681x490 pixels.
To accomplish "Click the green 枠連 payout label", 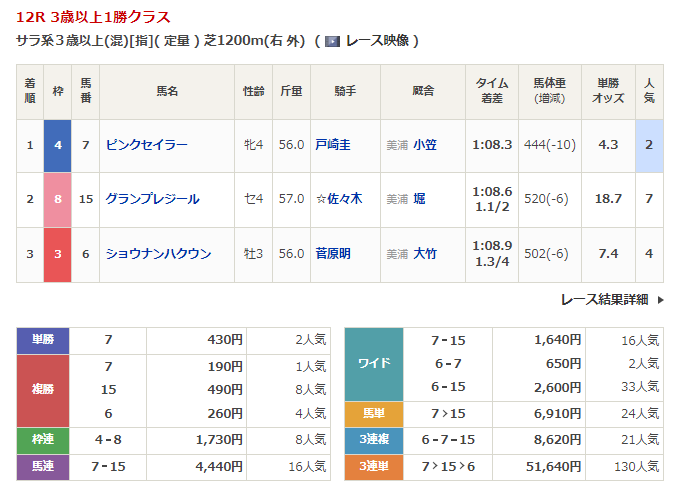I will point(43,439).
